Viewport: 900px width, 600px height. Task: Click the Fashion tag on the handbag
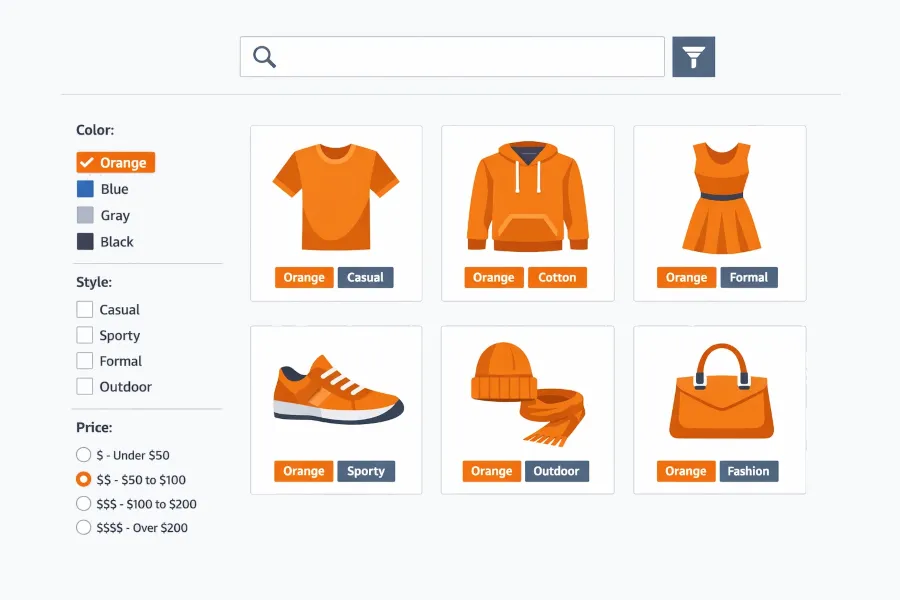749,471
